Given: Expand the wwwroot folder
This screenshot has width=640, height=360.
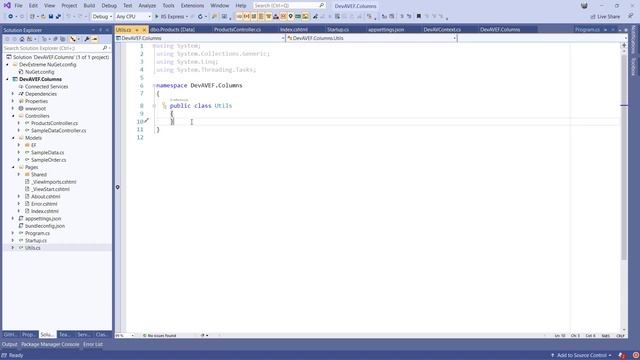Looking at the screenshot, I should point(13,109).
